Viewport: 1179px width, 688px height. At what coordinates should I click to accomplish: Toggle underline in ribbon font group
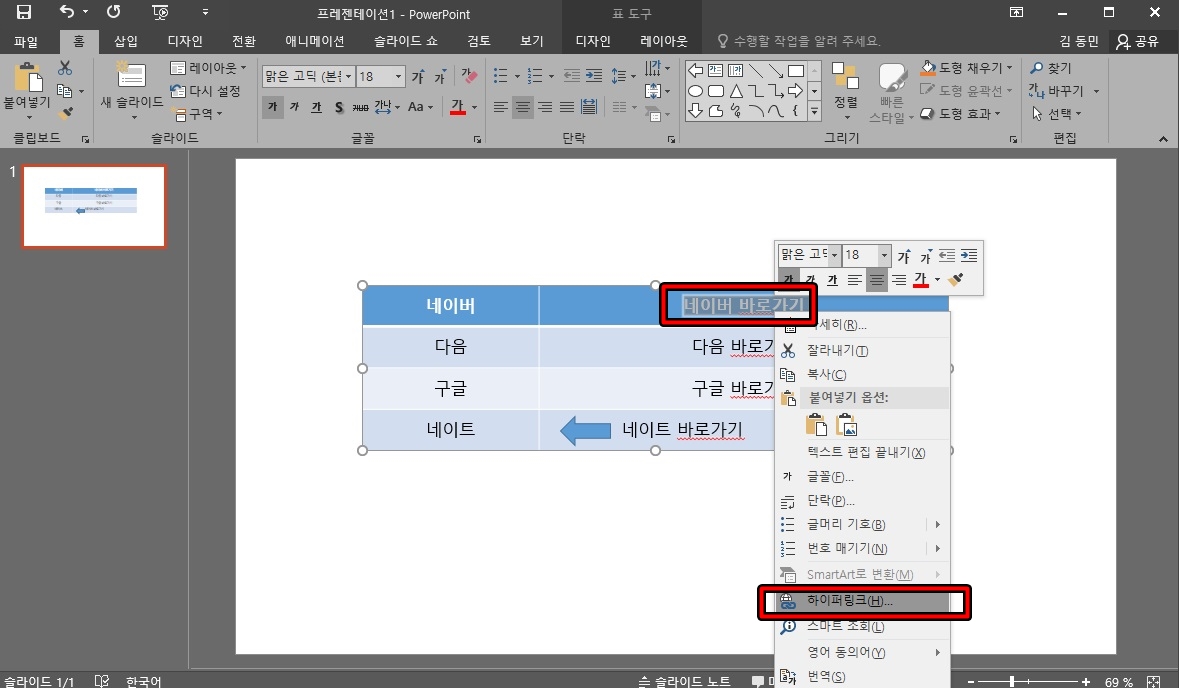pos(317,107)
